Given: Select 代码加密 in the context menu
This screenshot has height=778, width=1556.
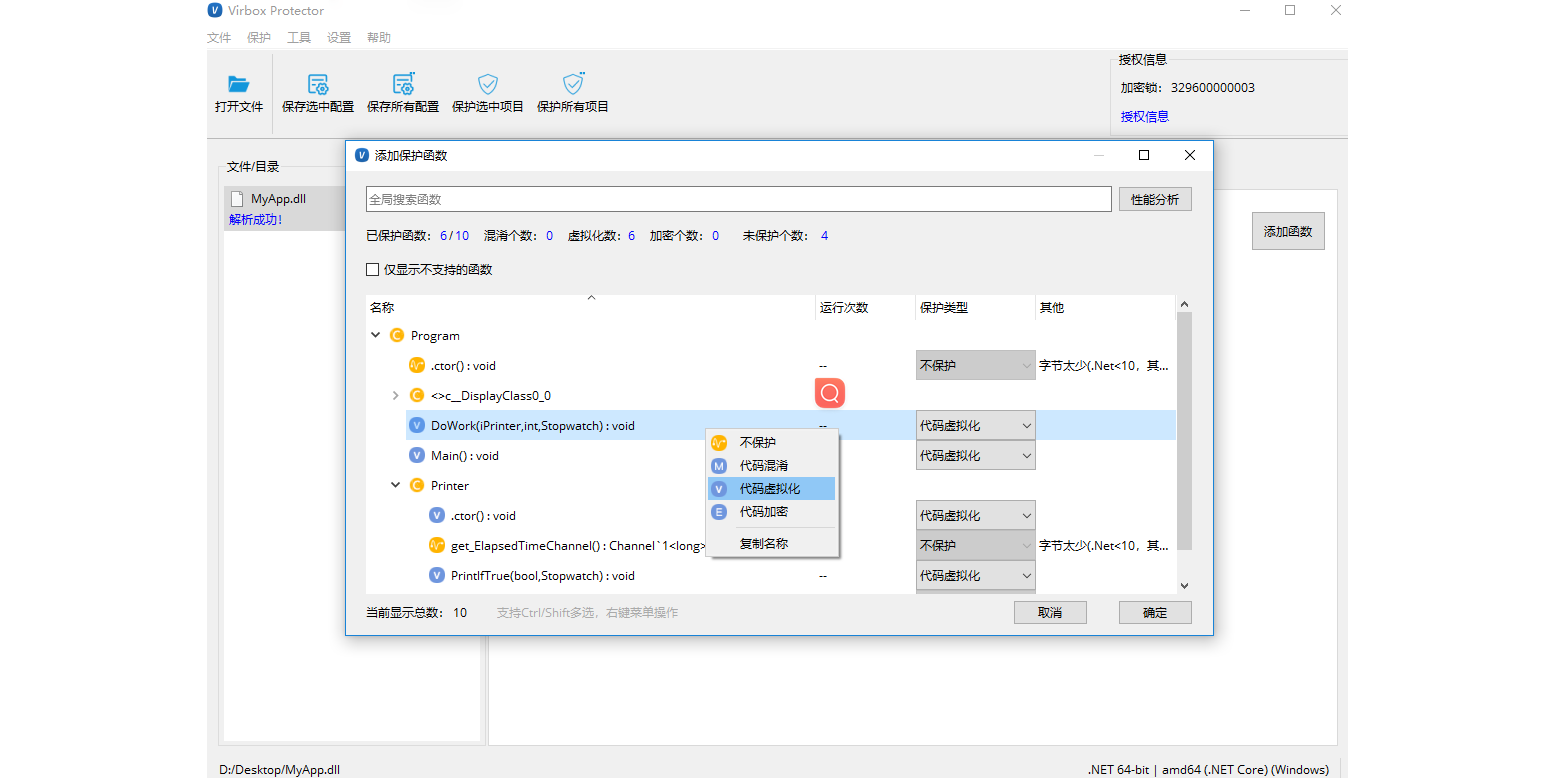Looking at the screenshot, I should click(x=764, y=512).
